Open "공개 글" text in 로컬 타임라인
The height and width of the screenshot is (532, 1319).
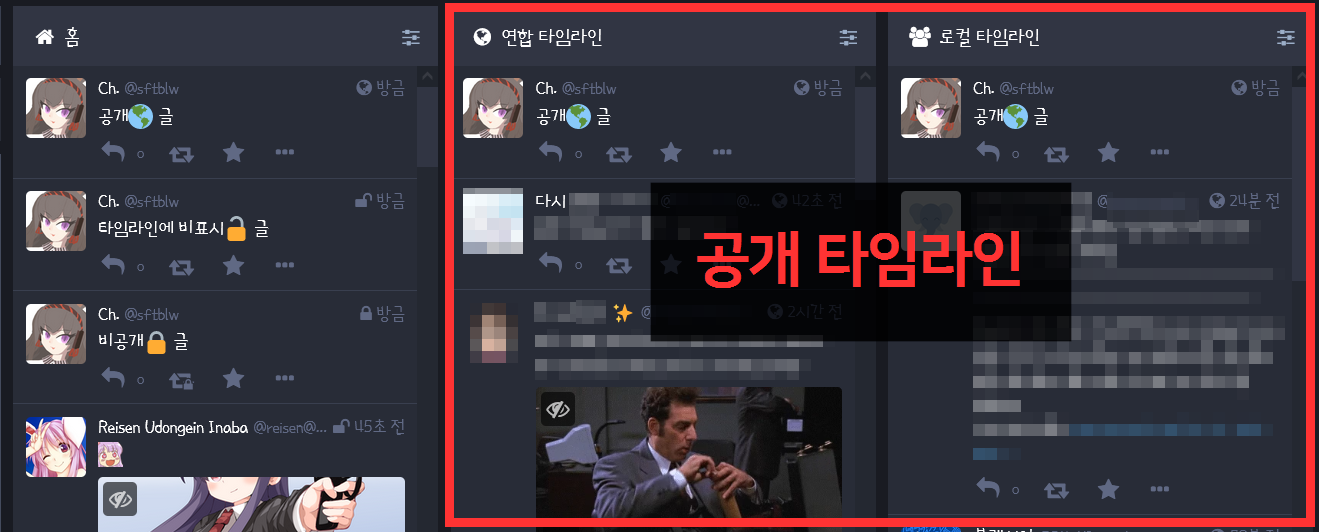[1011, 117]
